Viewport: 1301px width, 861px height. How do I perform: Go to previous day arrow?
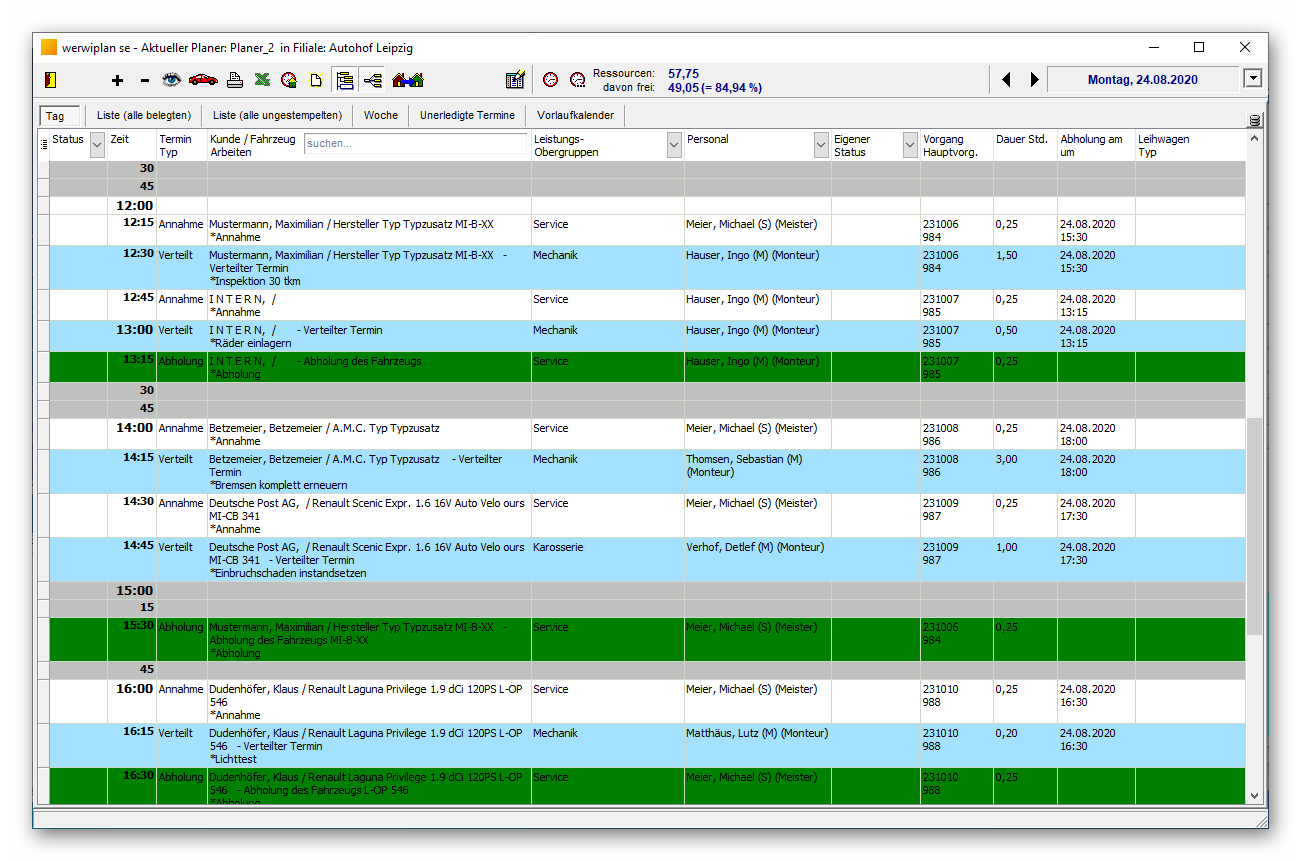(x=1006, y=80)
